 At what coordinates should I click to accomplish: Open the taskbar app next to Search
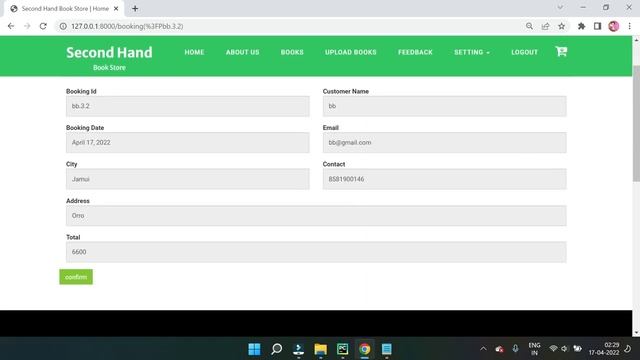click(298, 349)
